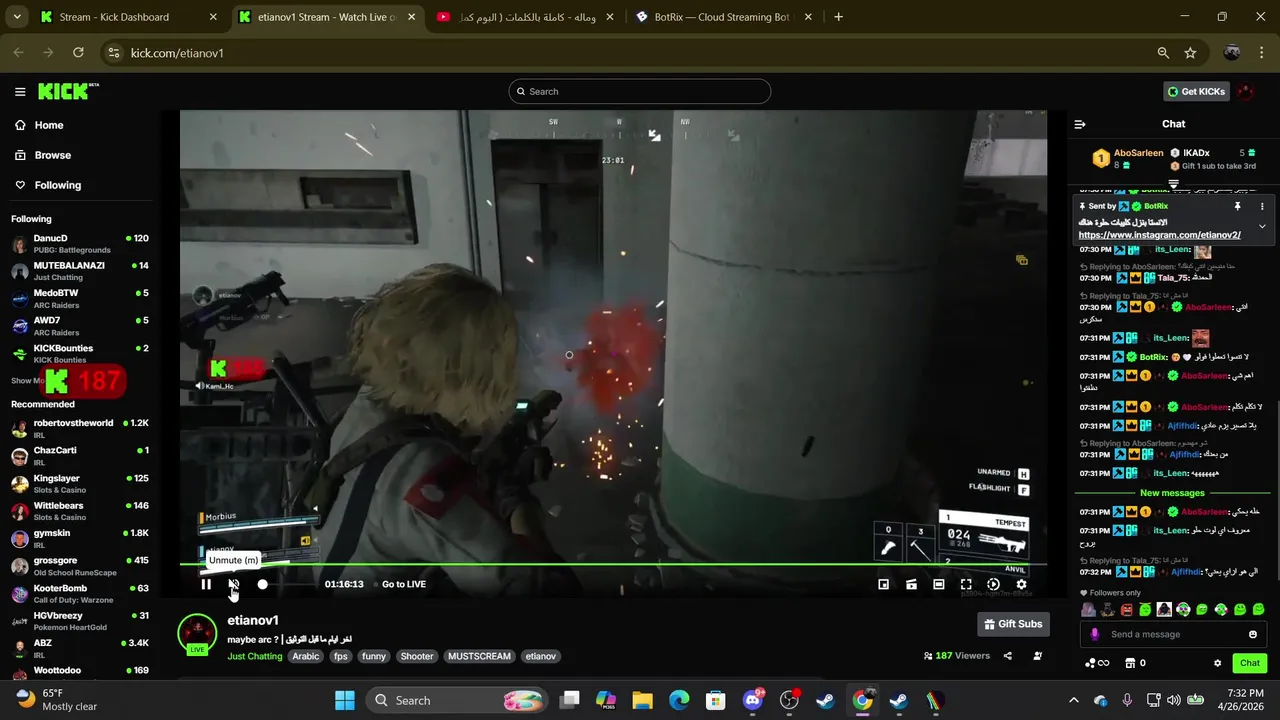Open the chat shop icon showing 0
Screen dimensions: 1280x720
point(1135,663)
